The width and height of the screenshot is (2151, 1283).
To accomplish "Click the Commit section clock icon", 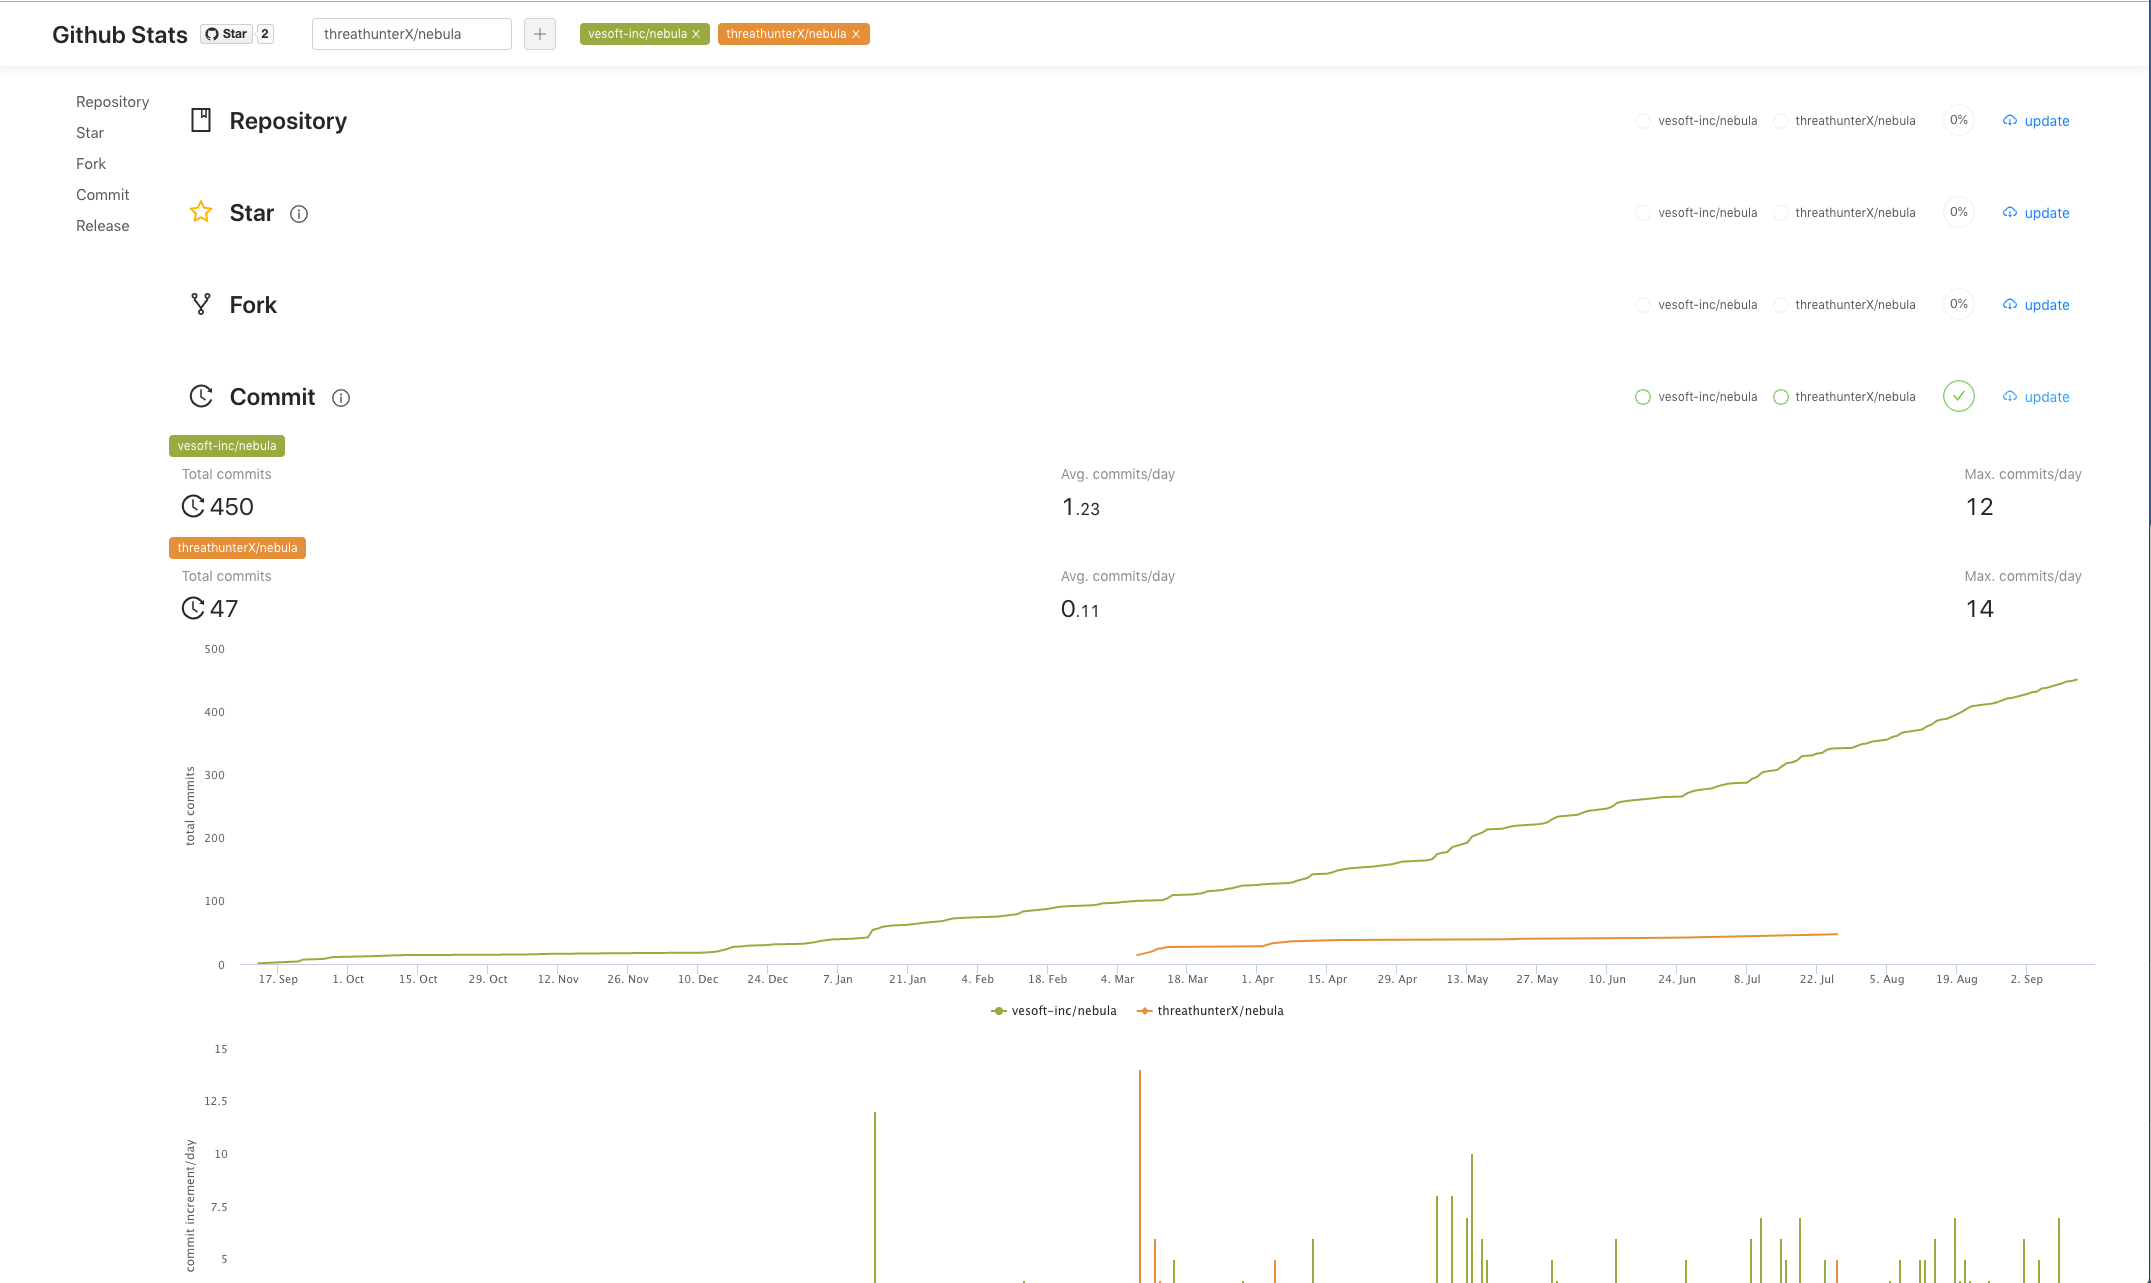I will click(201, 396).
